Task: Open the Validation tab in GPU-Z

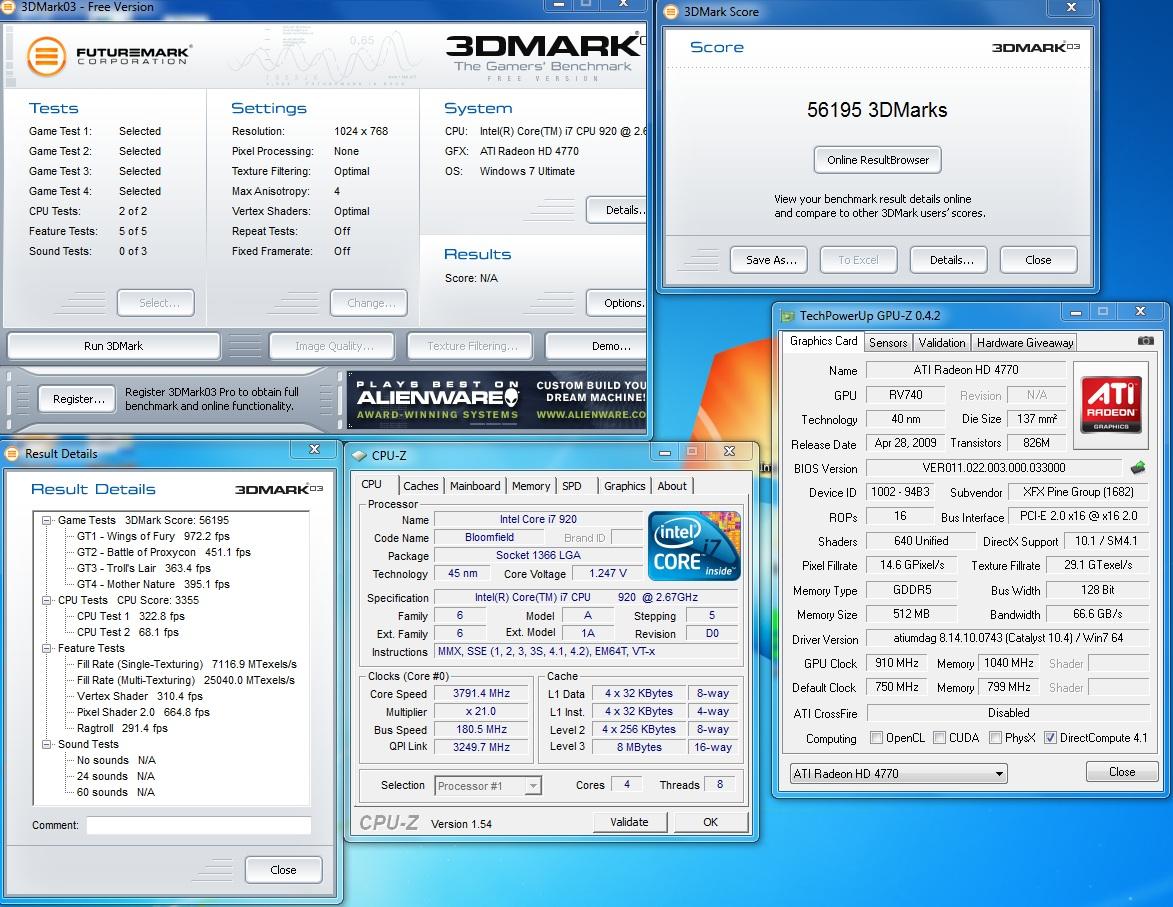Action: click(x=942, y=343)
